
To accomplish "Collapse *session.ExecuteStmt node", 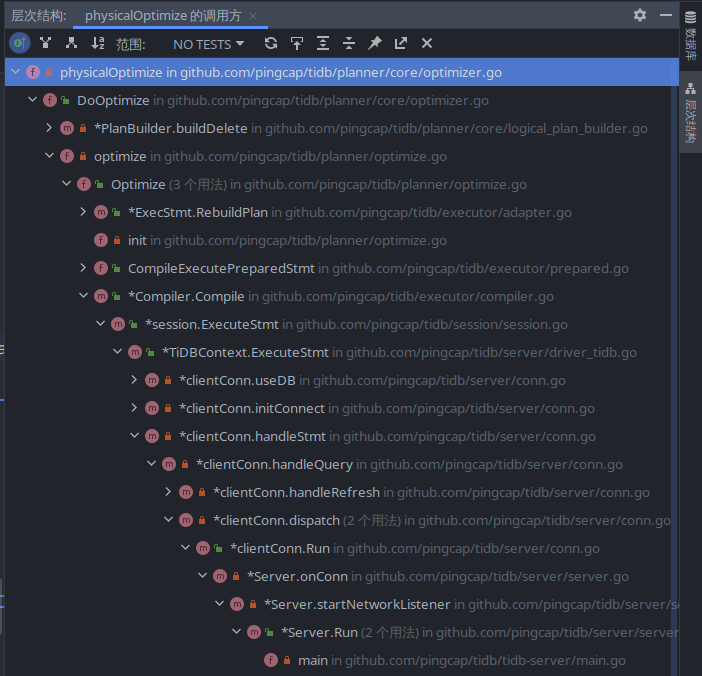I will point(101,323).
